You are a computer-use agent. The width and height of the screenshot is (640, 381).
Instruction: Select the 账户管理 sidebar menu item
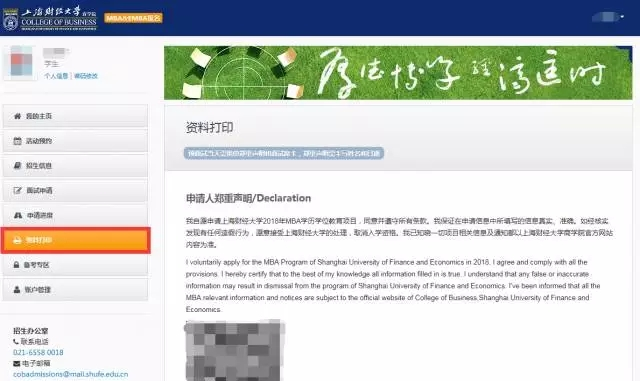(75, 290)
